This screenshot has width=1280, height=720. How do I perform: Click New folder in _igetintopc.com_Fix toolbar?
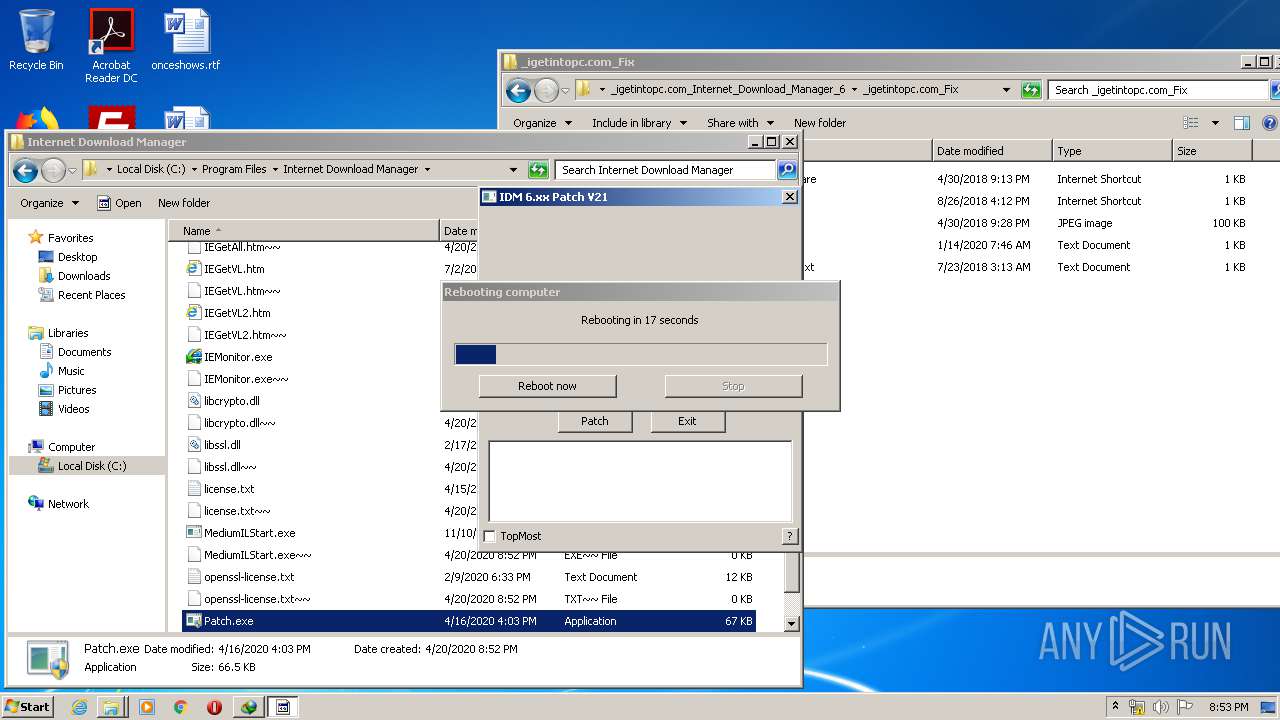(820, 123)
